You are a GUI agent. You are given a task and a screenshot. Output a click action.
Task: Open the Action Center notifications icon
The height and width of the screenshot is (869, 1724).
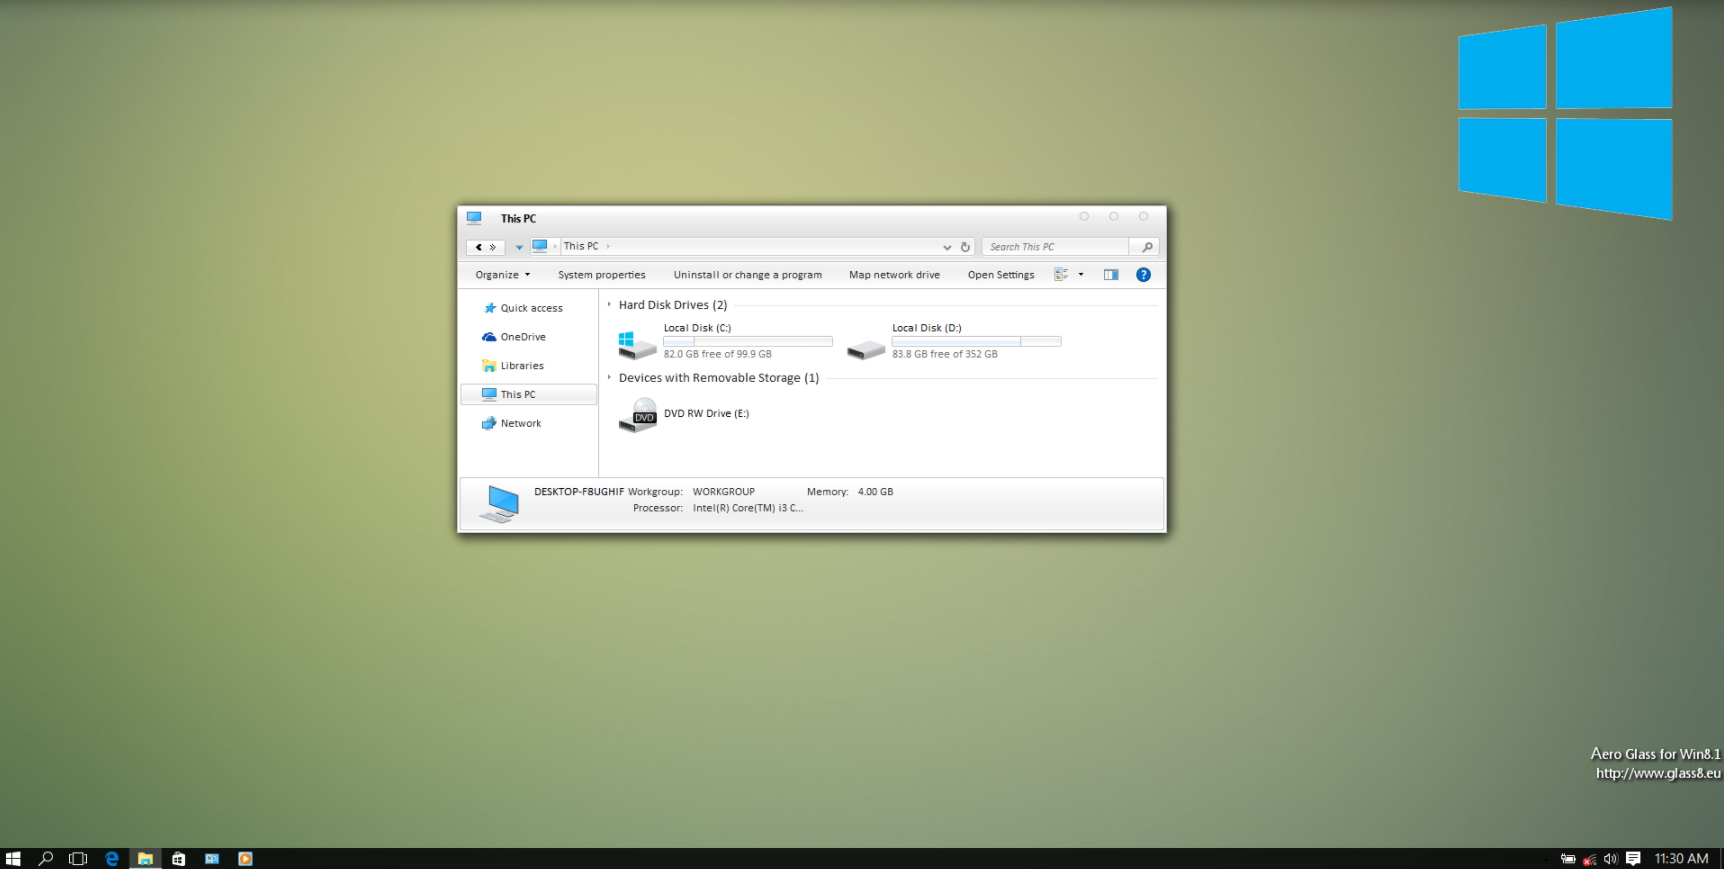[x=1633, y=859]
